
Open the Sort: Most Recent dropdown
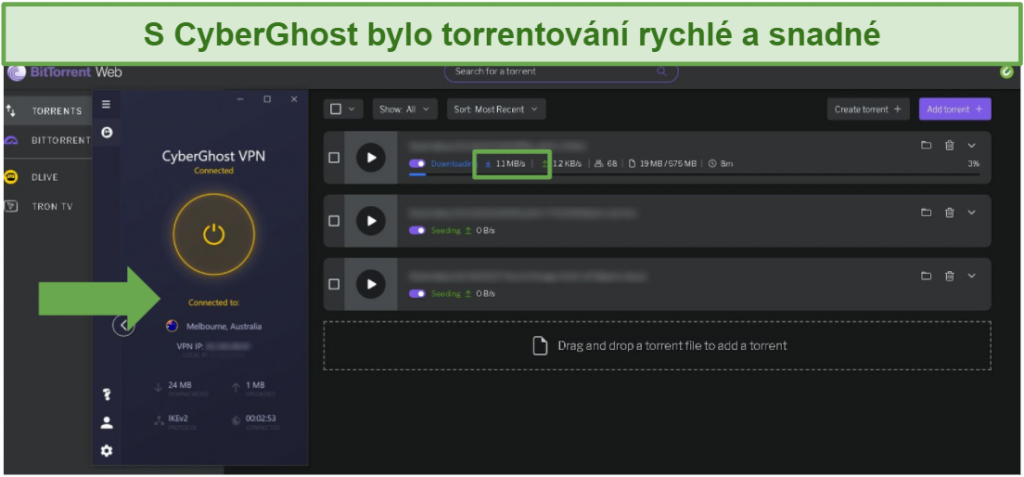pos(496,109)
